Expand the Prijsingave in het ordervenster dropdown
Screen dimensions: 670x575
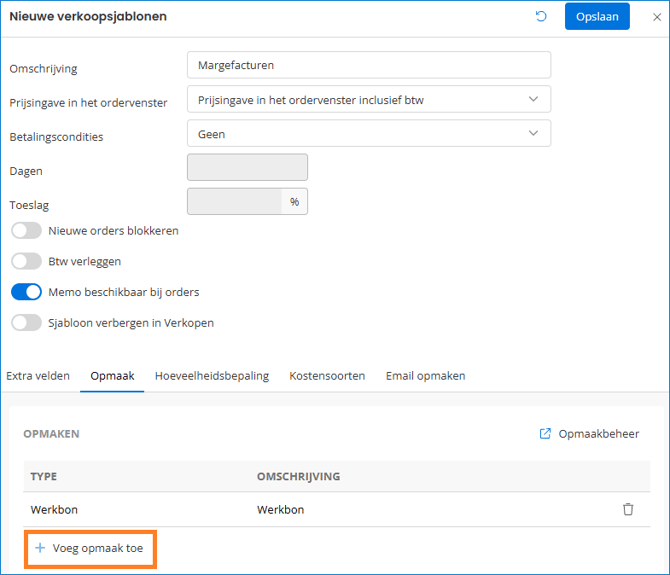pyautogui.click(x=368, y=100)
